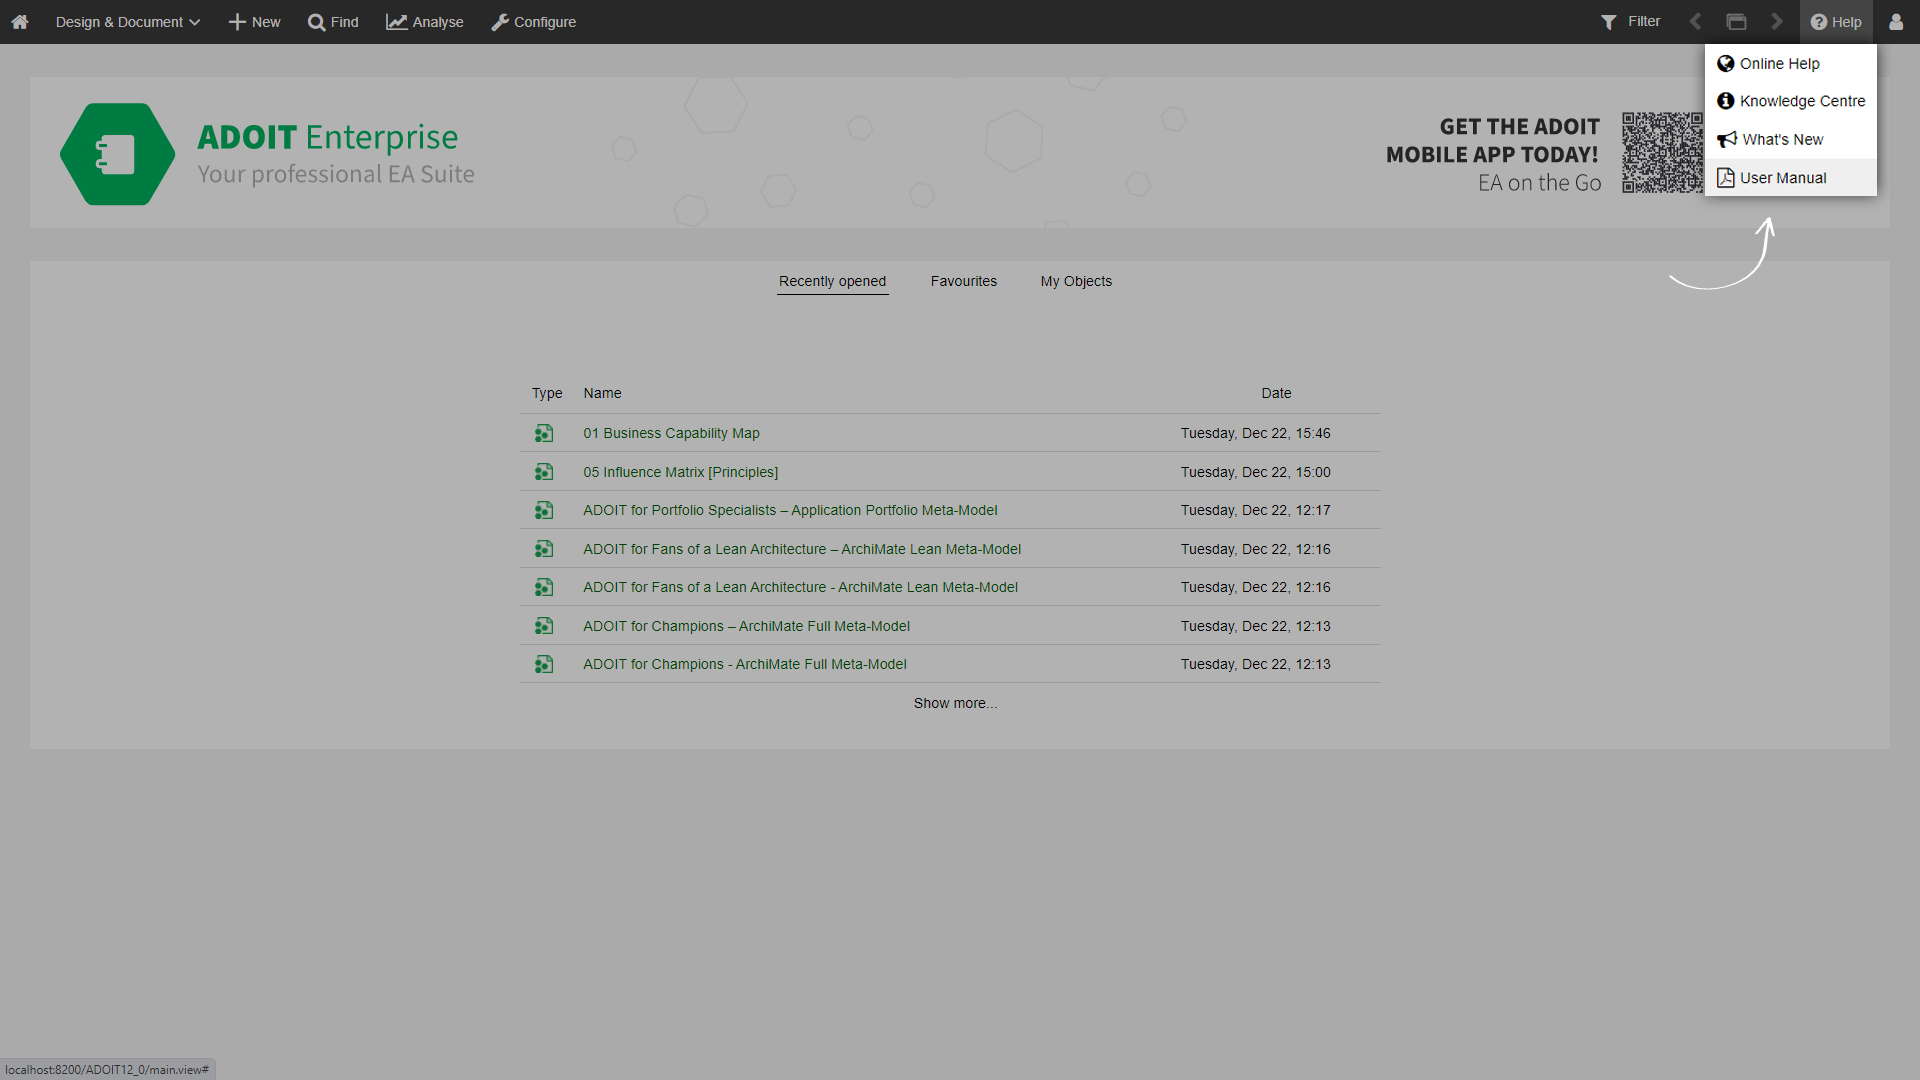Open the Configure menu

[x=534, y=22]
